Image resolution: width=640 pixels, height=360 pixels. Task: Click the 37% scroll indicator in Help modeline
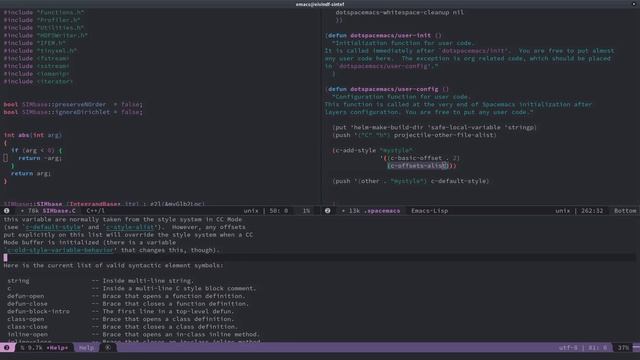[x=623, y=348]
